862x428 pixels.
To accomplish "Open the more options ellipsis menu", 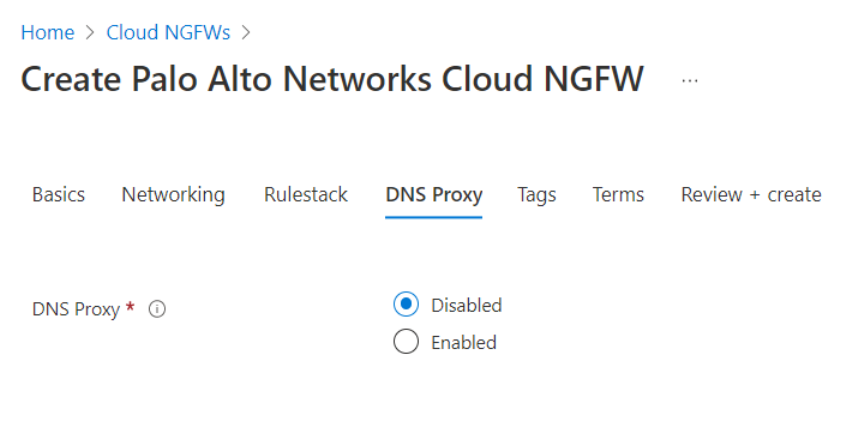I will pyautogui.click(x=690, y=81).
